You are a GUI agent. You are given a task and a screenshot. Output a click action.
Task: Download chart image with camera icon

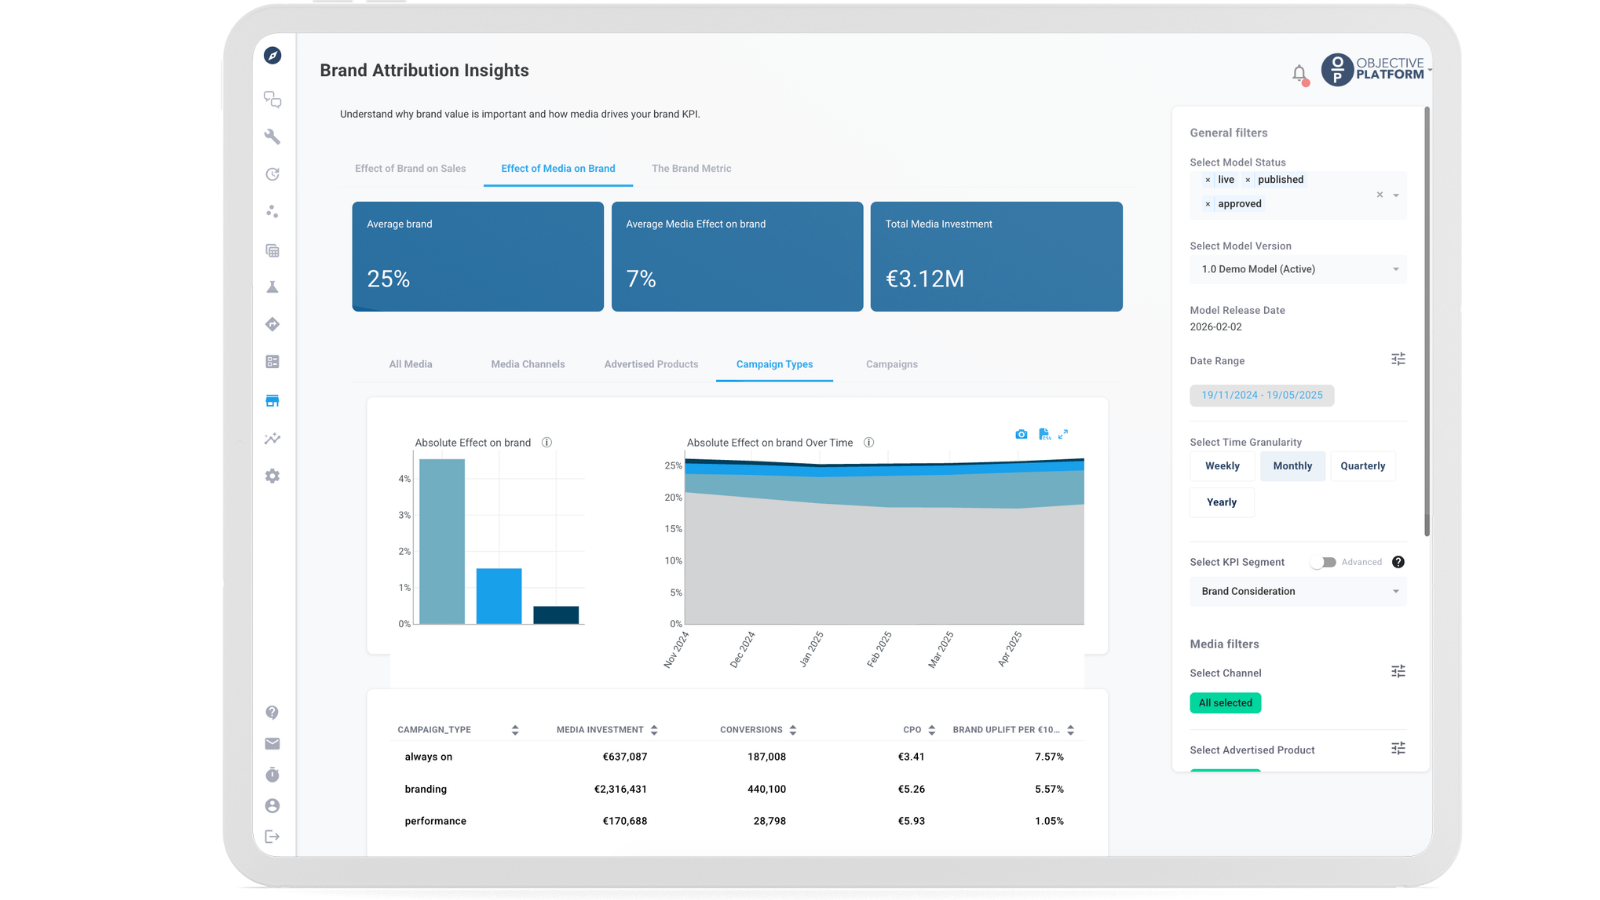click(1021, 434)
